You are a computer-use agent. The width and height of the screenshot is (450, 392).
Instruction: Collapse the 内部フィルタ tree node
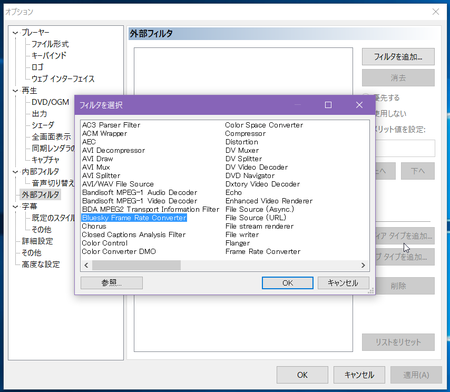[x=15, y=172]
